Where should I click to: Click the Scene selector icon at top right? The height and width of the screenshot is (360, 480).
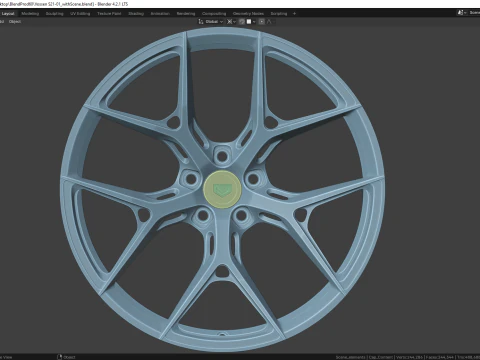461,13
